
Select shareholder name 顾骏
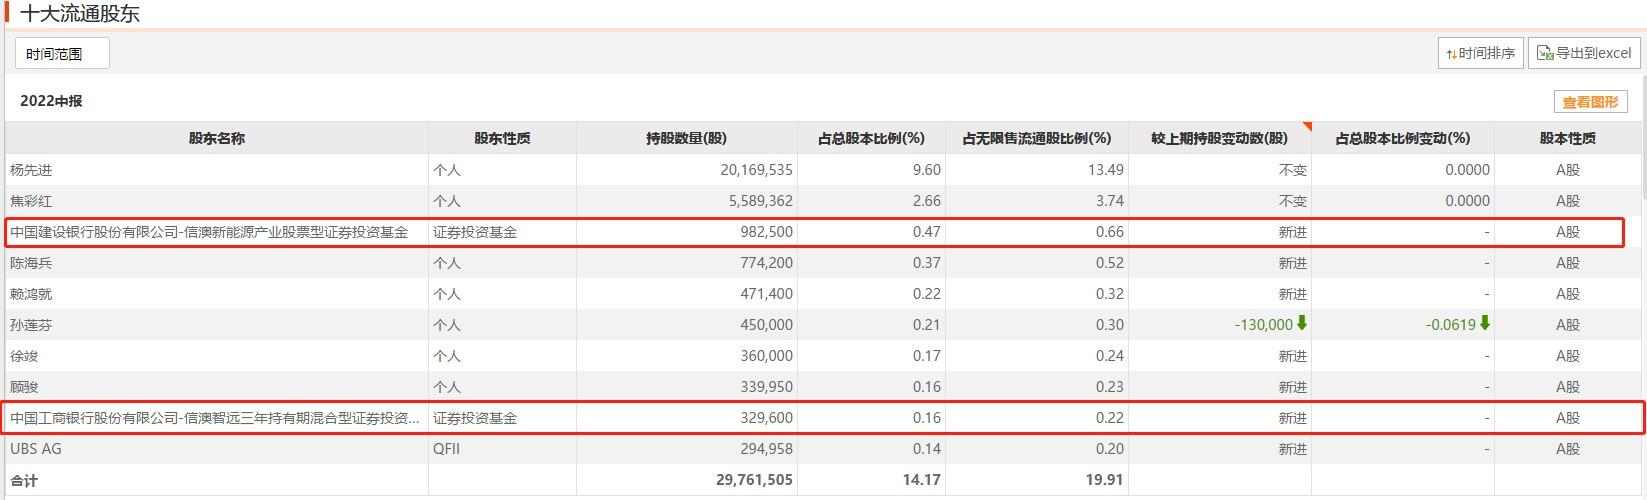pos(24,387)
